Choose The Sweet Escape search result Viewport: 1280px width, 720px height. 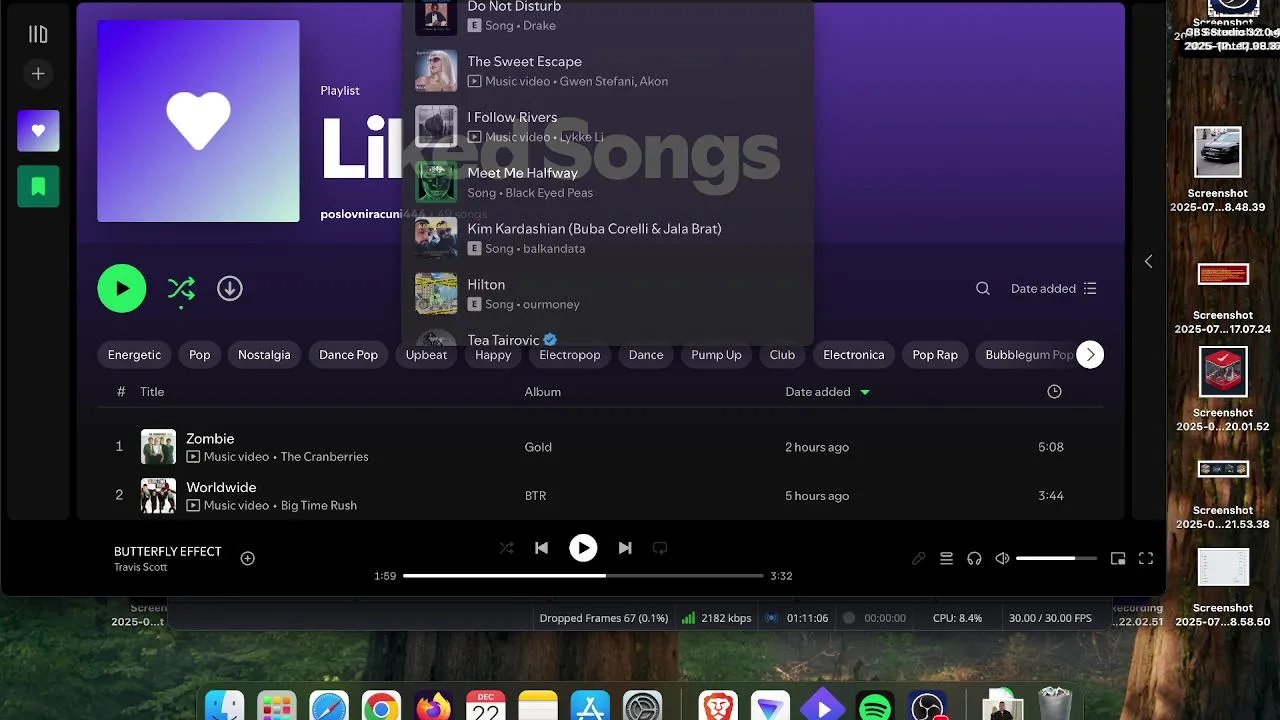click(608, 71)
